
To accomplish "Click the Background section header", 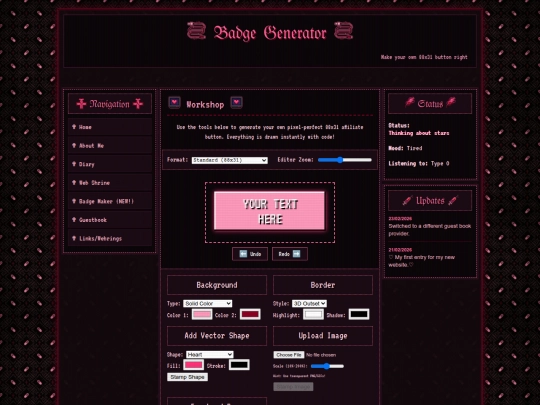I will tap(217, 285).
